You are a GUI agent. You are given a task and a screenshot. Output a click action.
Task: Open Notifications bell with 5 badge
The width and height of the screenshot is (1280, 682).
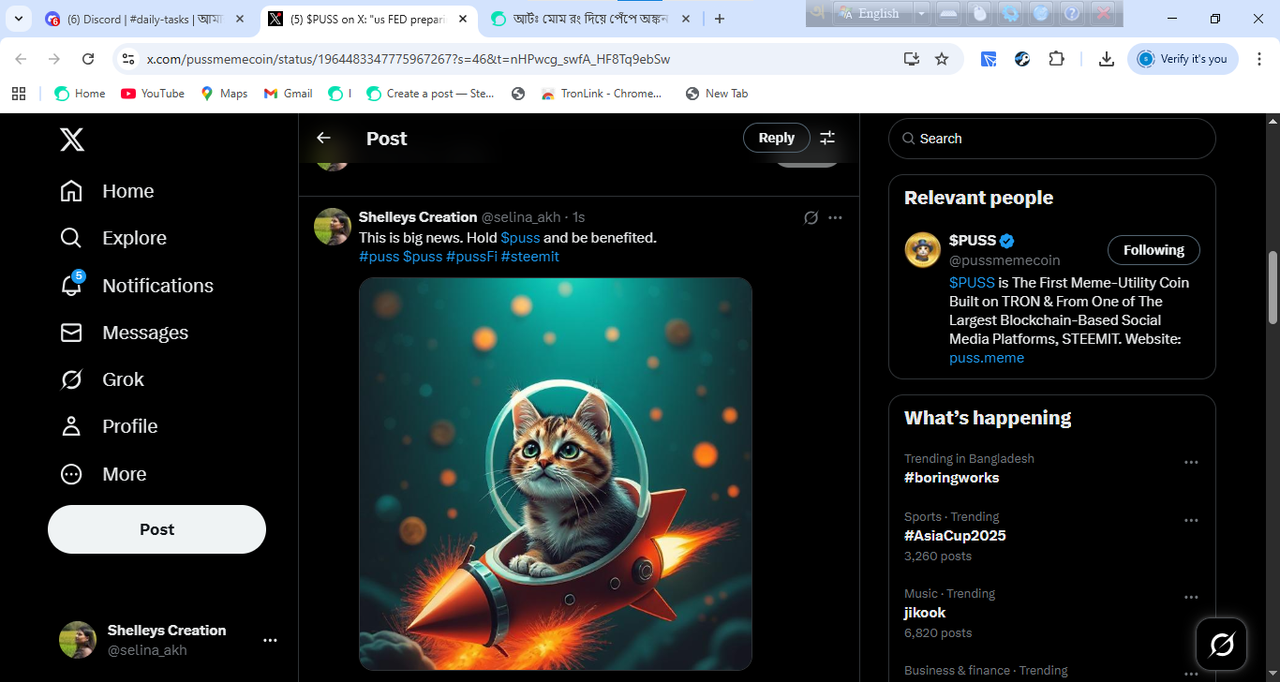tap(71, 285)
